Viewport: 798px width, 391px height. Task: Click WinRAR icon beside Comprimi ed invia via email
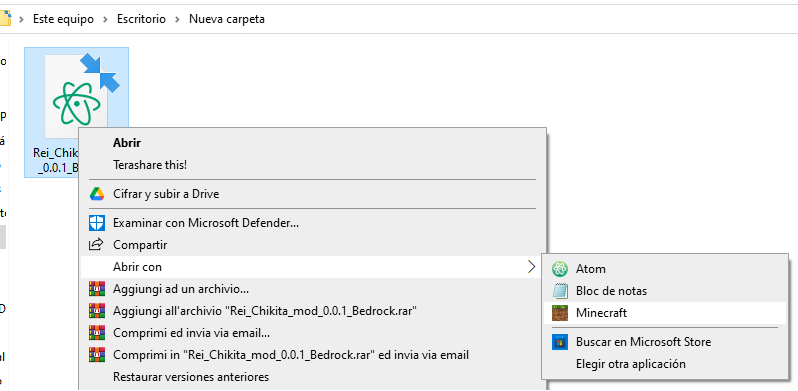click(97, 333)
